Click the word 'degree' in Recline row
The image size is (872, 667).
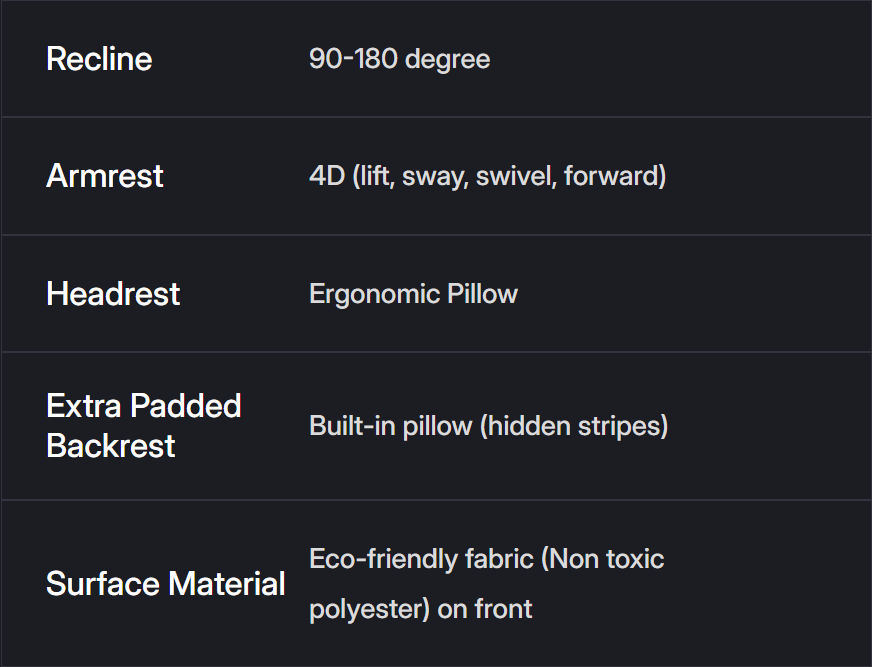[x=447, y=59]
